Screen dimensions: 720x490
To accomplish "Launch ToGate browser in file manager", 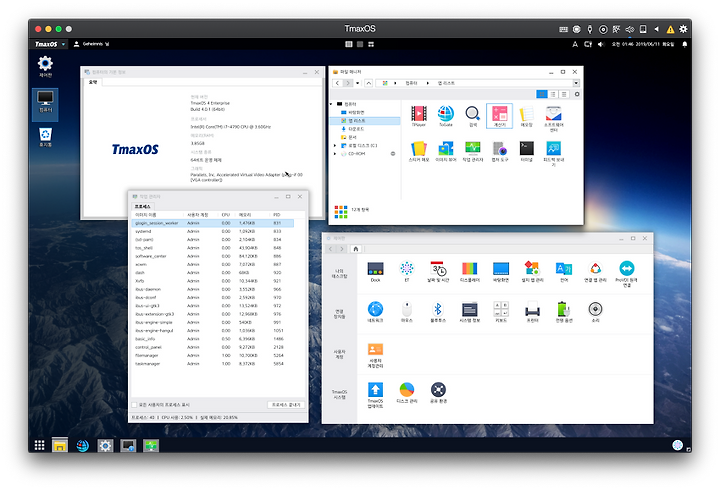I will 445,113.
